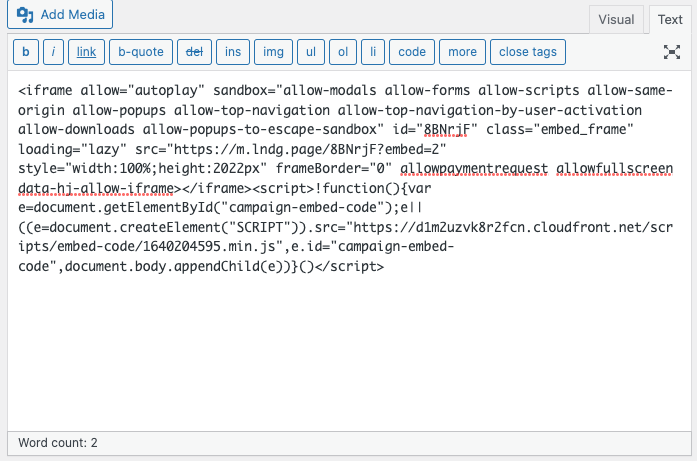Click the close tags button
697x461 pixels.
[x=528, y=52]
